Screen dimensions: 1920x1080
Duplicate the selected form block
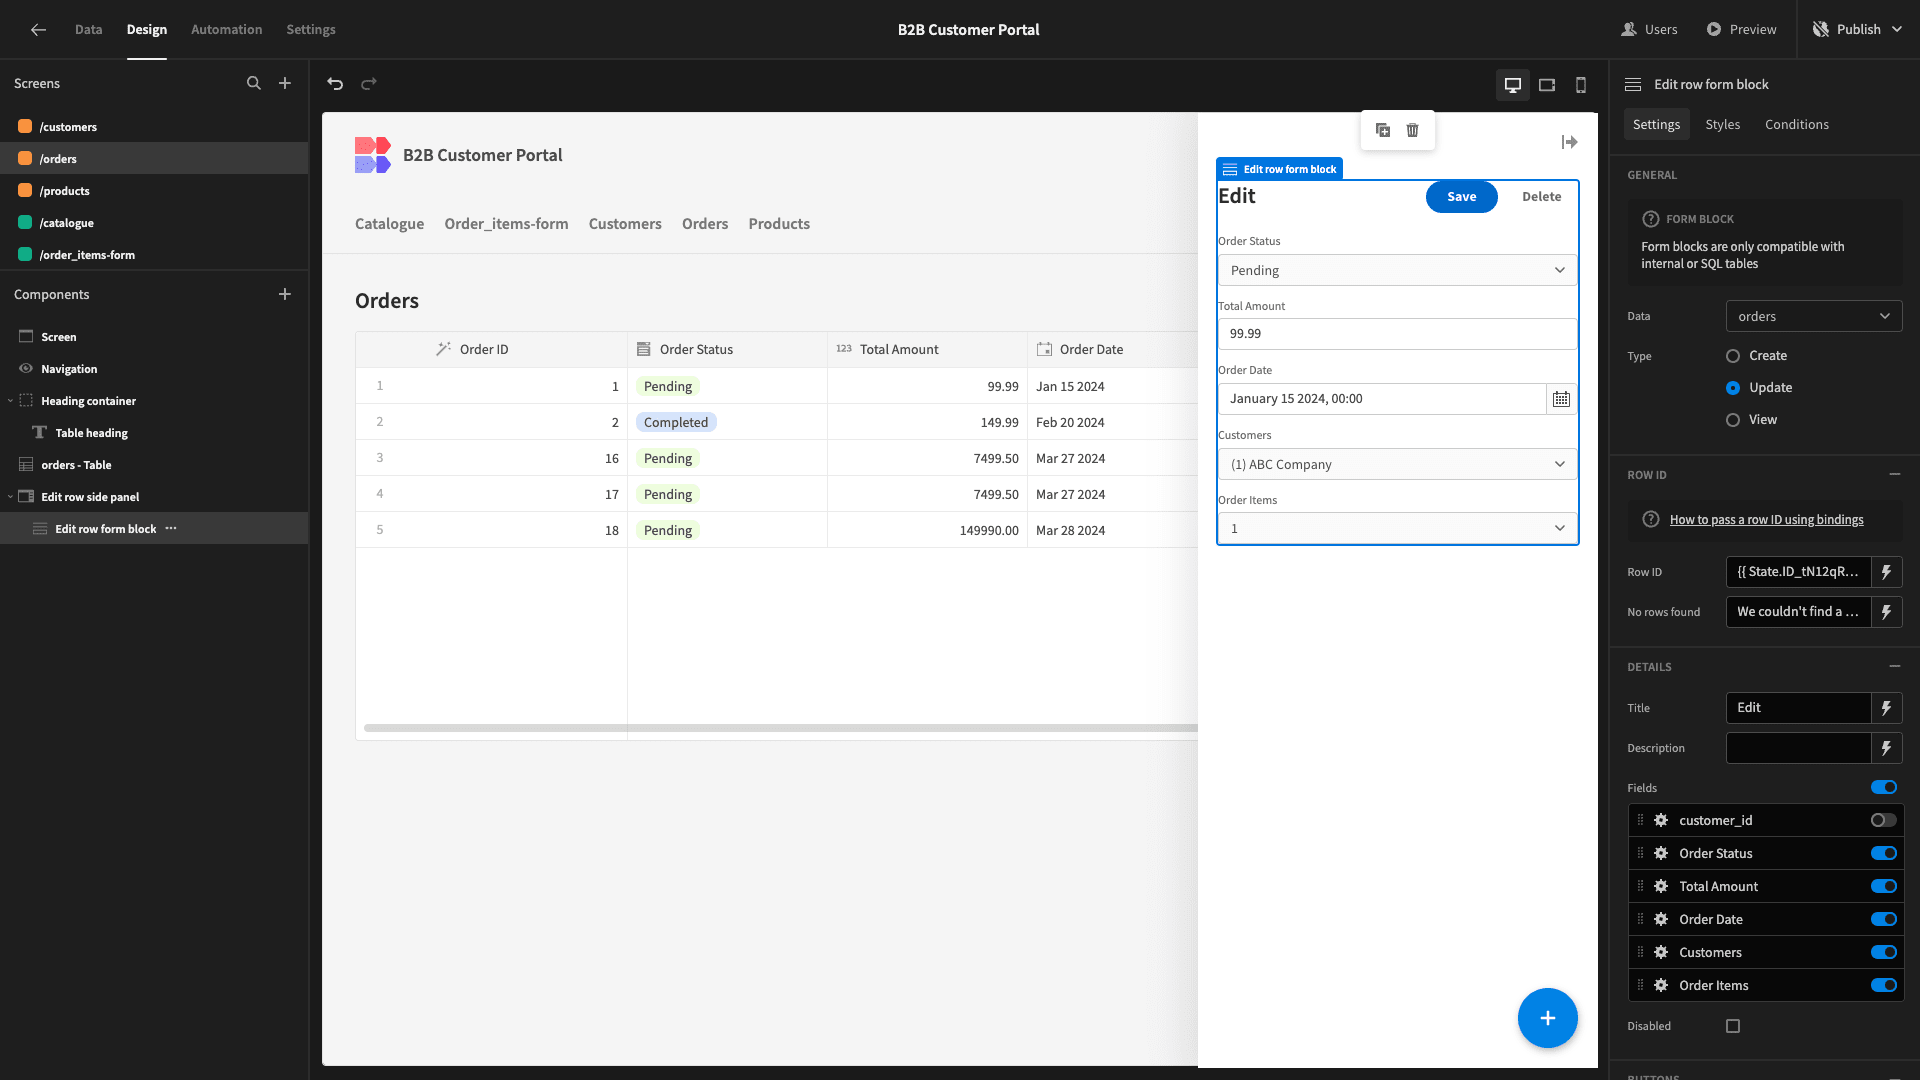click(1383, 130)
